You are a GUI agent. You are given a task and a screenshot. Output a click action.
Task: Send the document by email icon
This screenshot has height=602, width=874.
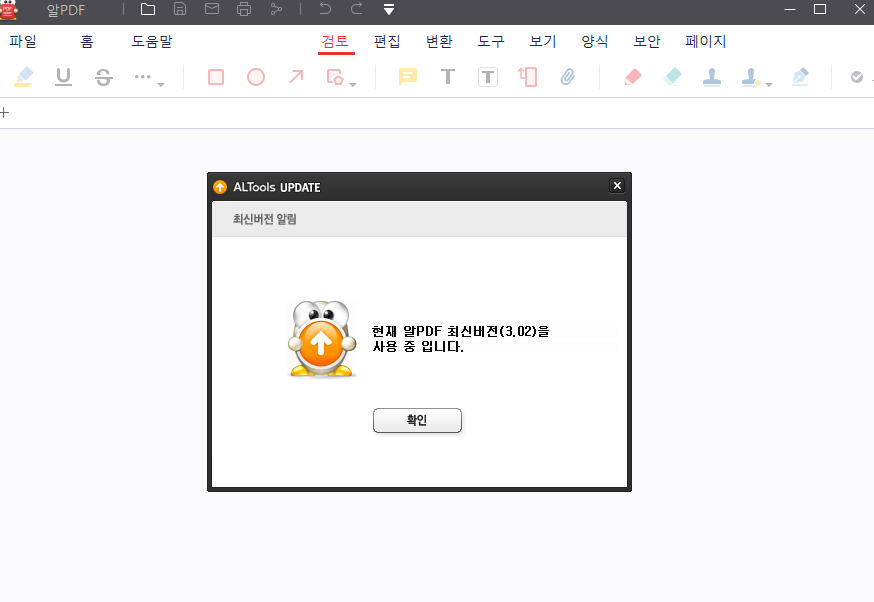click(212, 9)
